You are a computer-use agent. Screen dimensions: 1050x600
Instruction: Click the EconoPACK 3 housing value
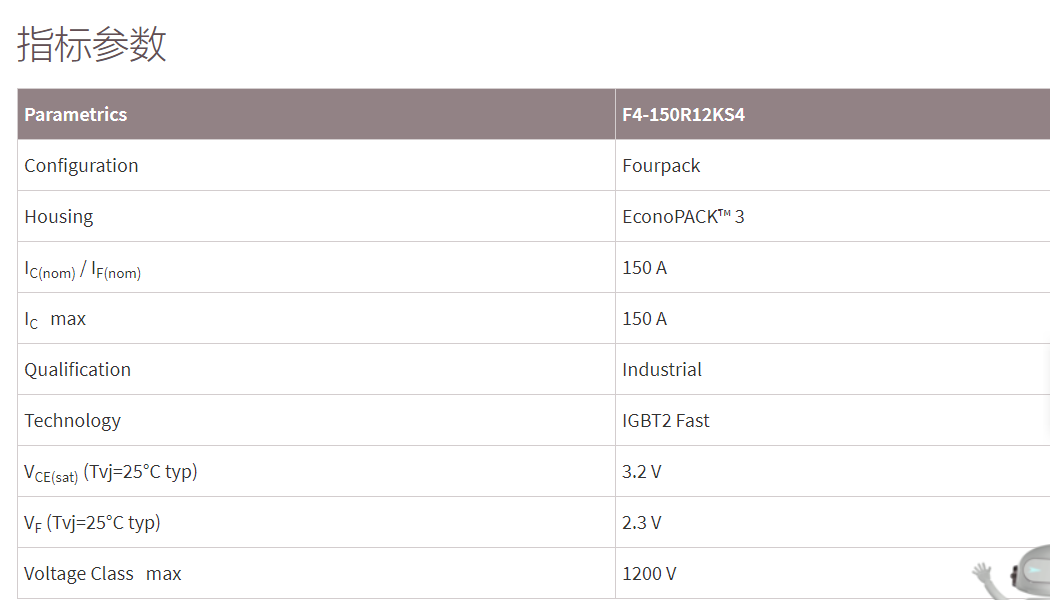(x=683, y=216)
